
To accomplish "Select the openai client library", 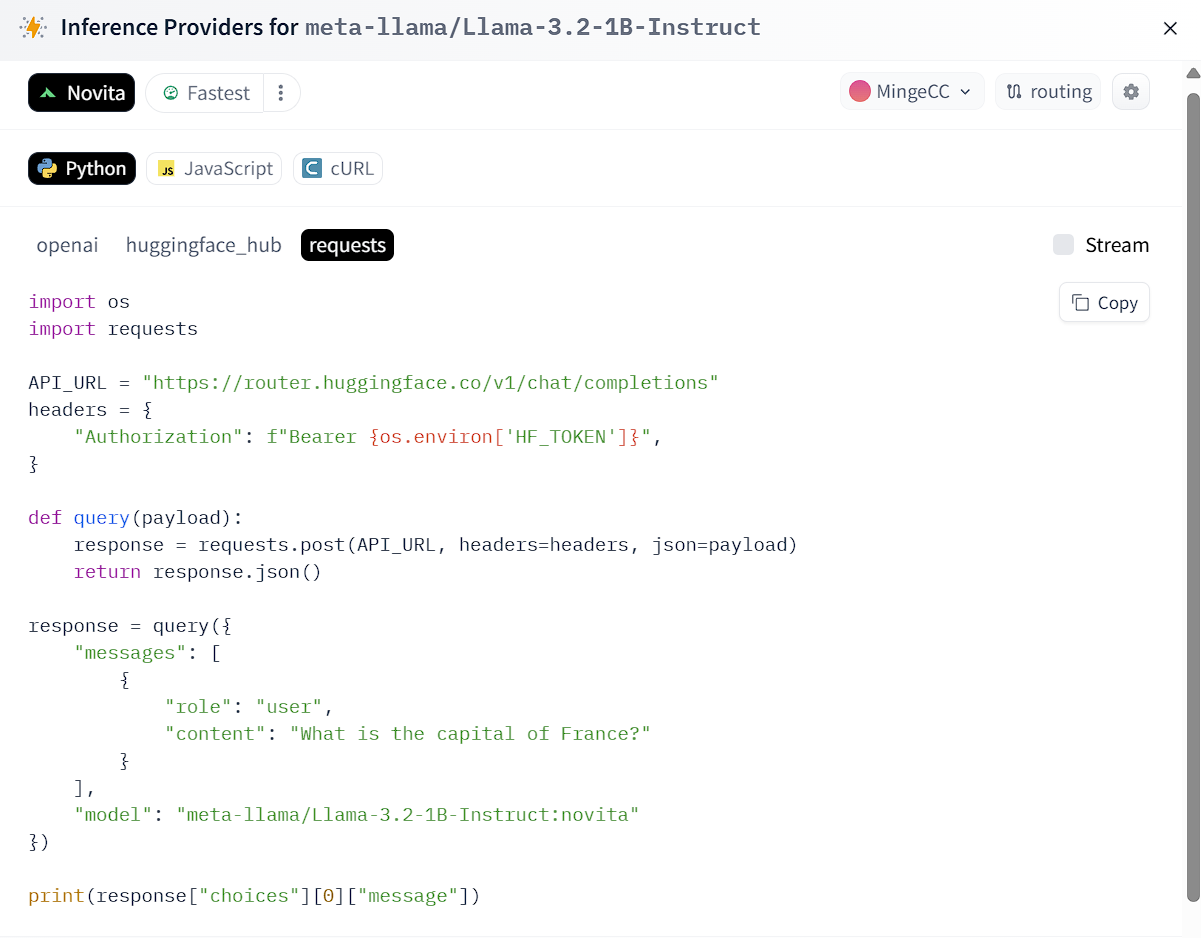I will coord(67,245).
